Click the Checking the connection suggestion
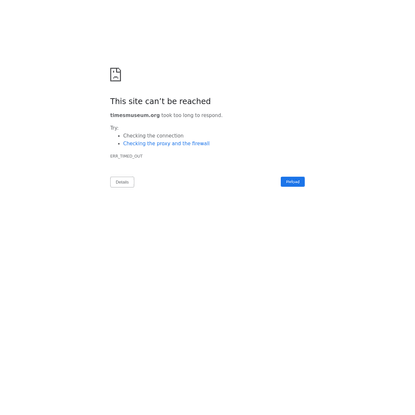 tap(153, 136)
